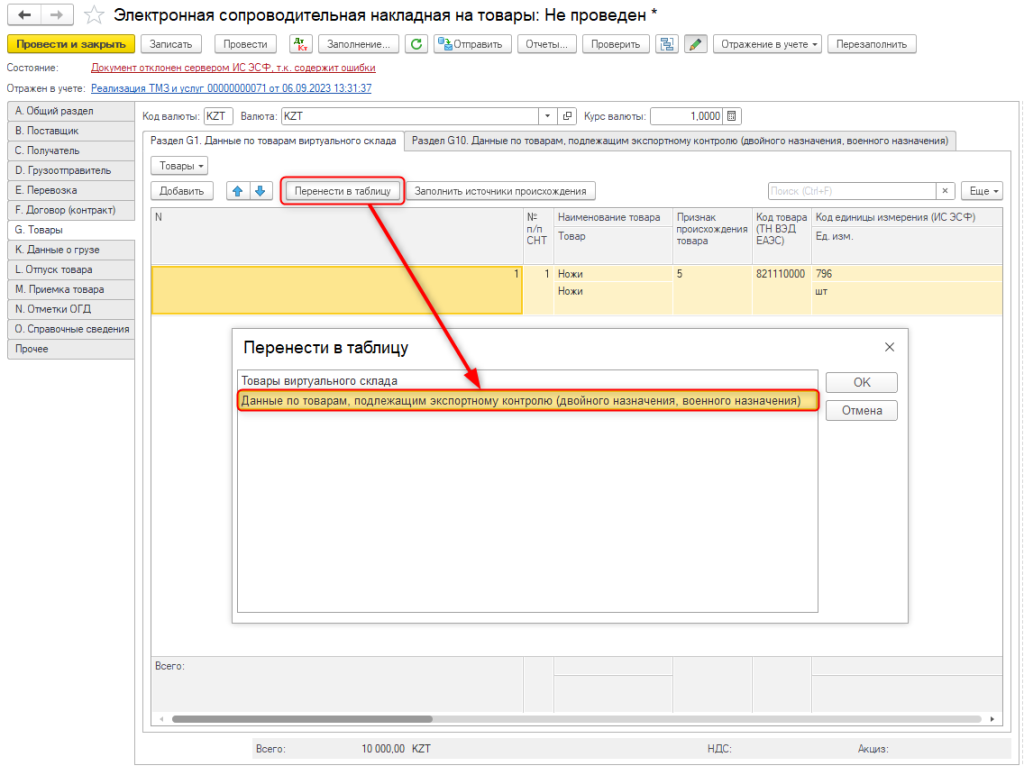Screen dimensions: 1024x775
Task: Open the document structure icon
Action: pyautogui.click(x=667, y=44)
